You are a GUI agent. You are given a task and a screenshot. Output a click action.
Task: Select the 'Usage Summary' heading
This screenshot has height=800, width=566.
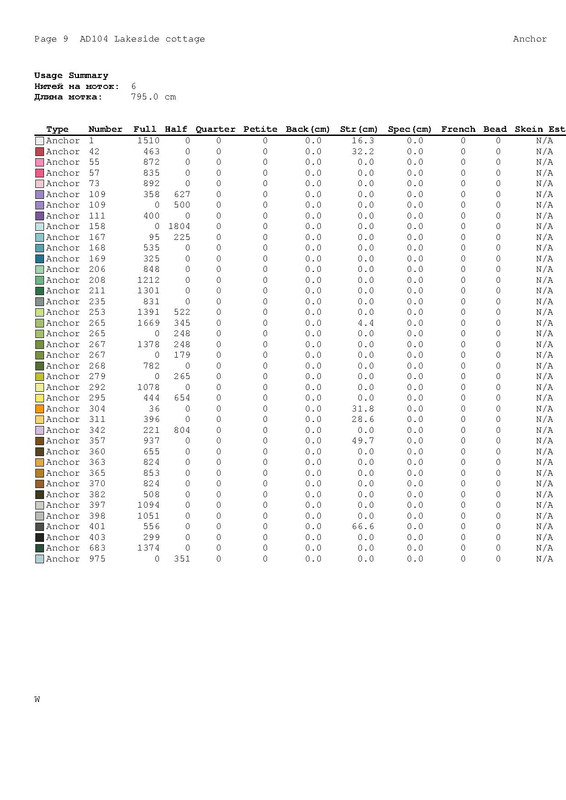[71, 76]
